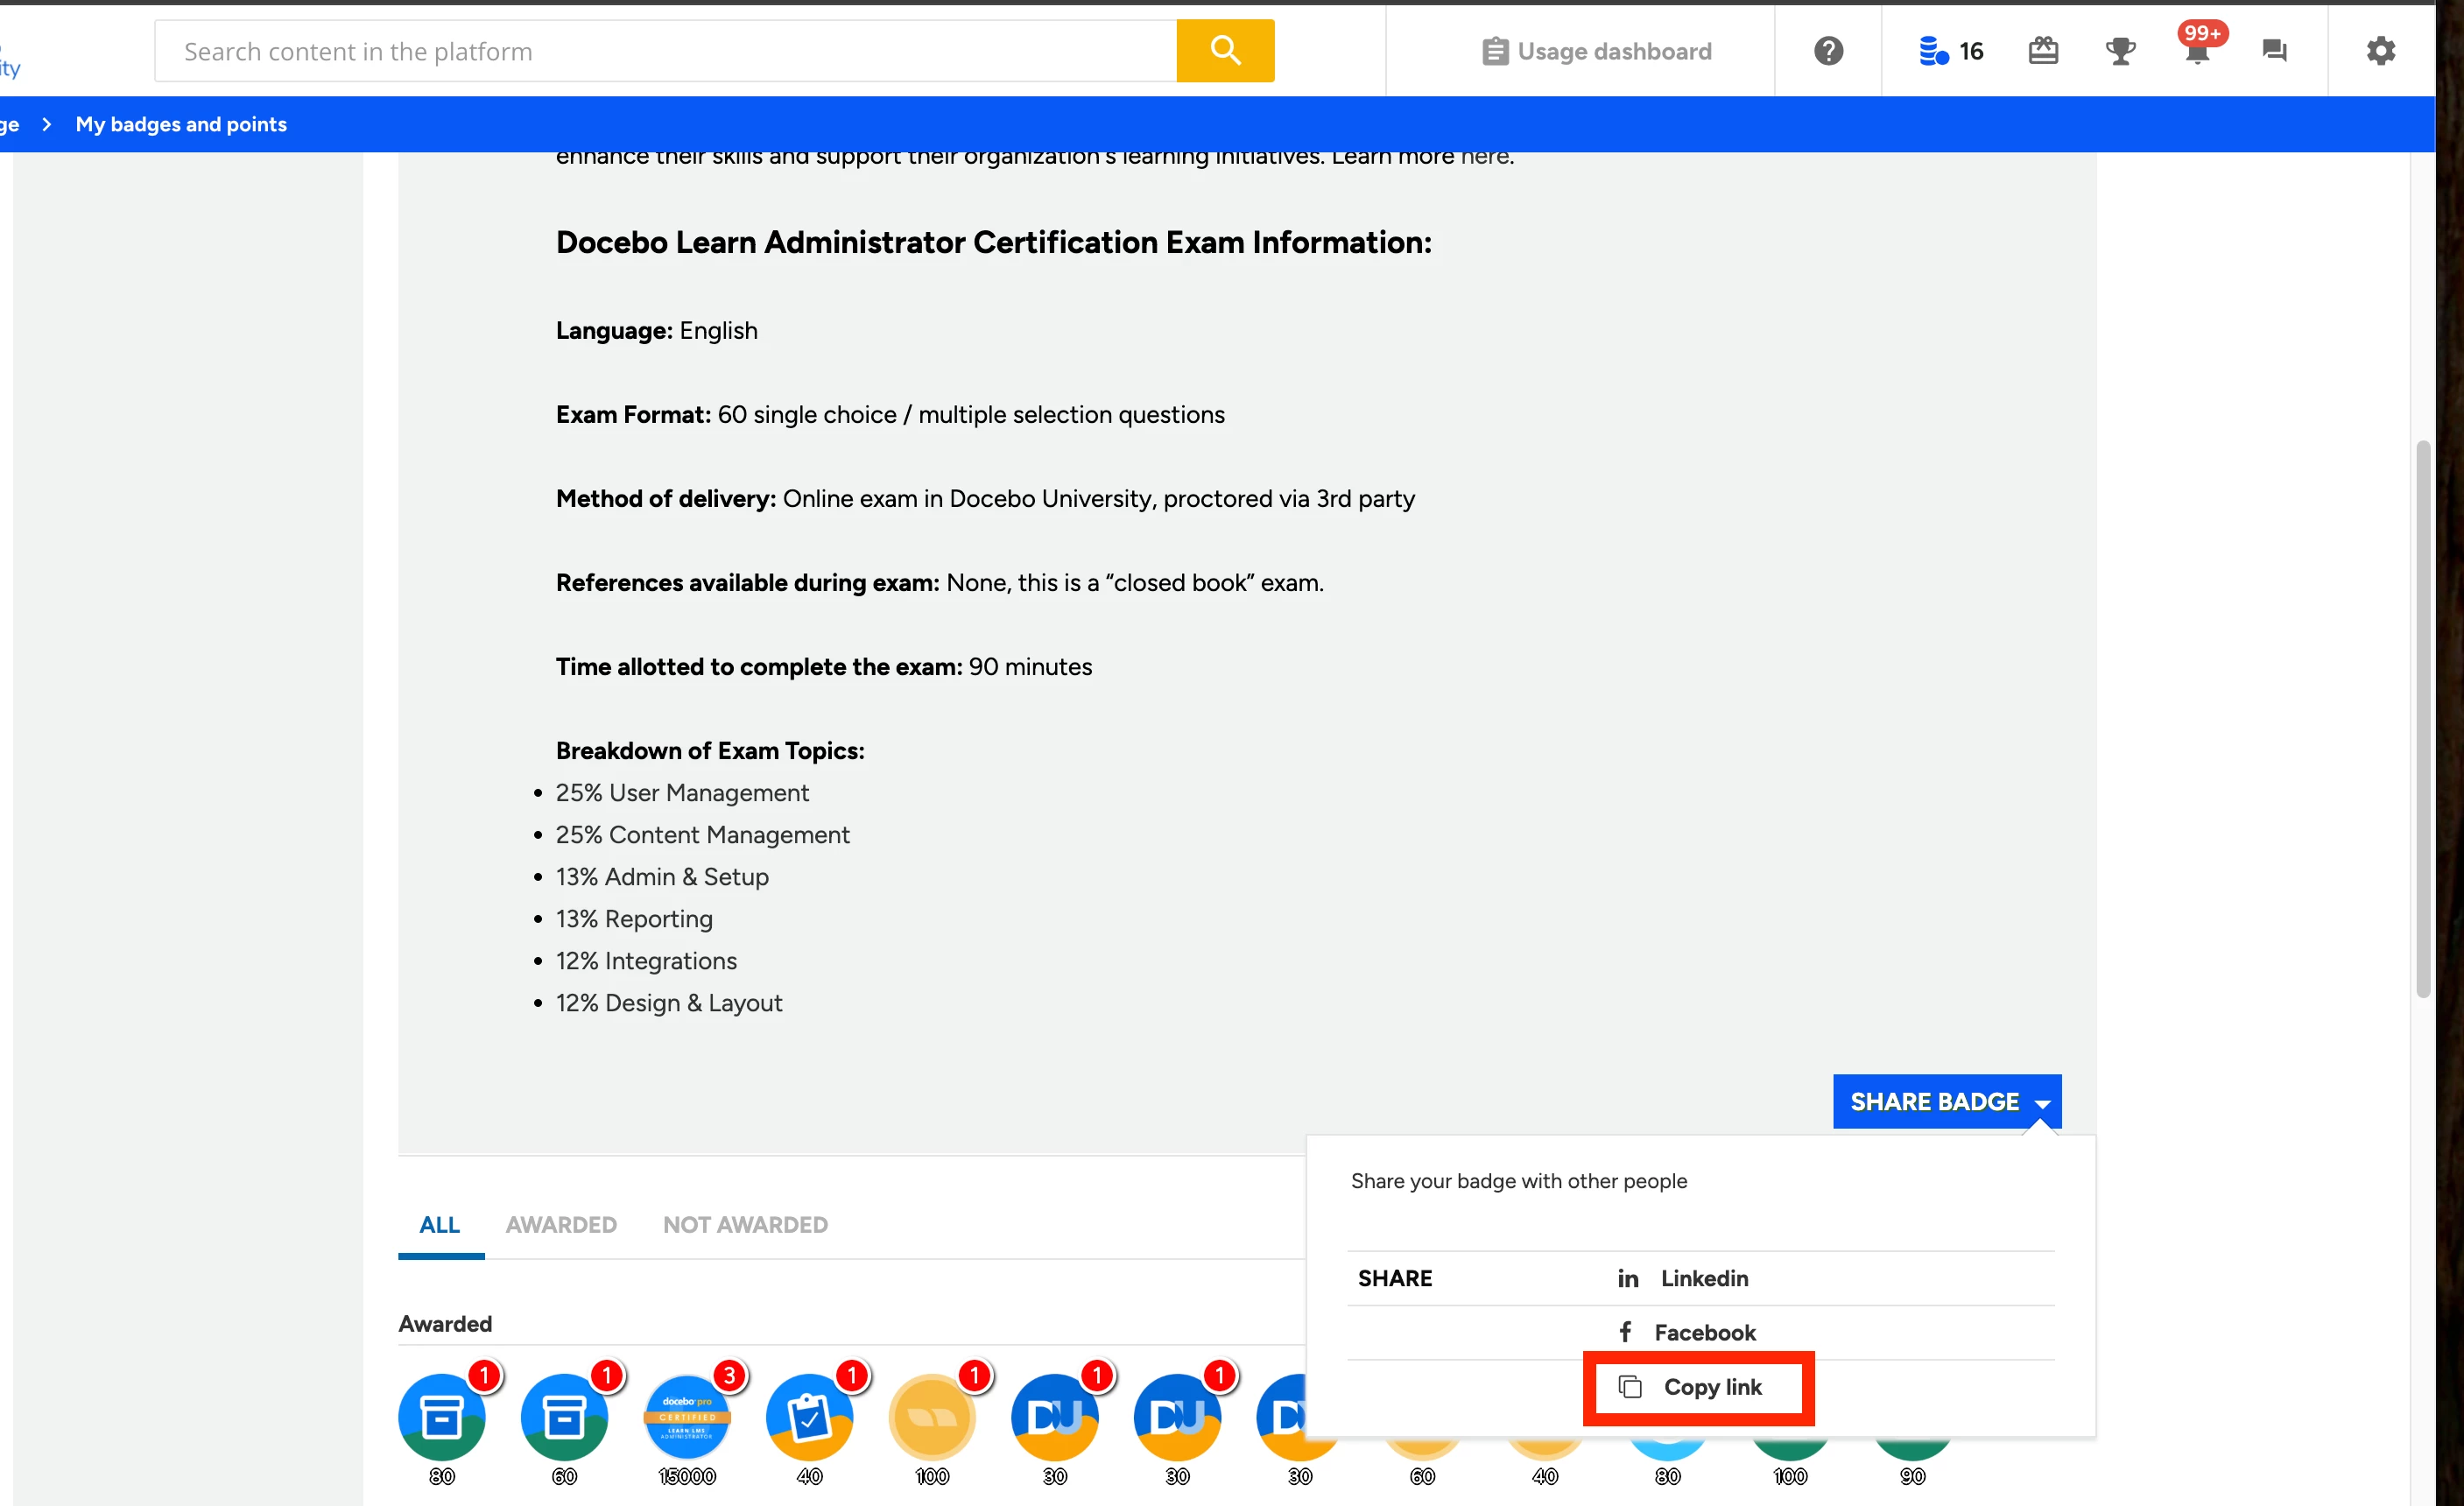2464x1506 pixels.
Task: Switch to the Awarded tab
Action: (x=561, y=1225)
